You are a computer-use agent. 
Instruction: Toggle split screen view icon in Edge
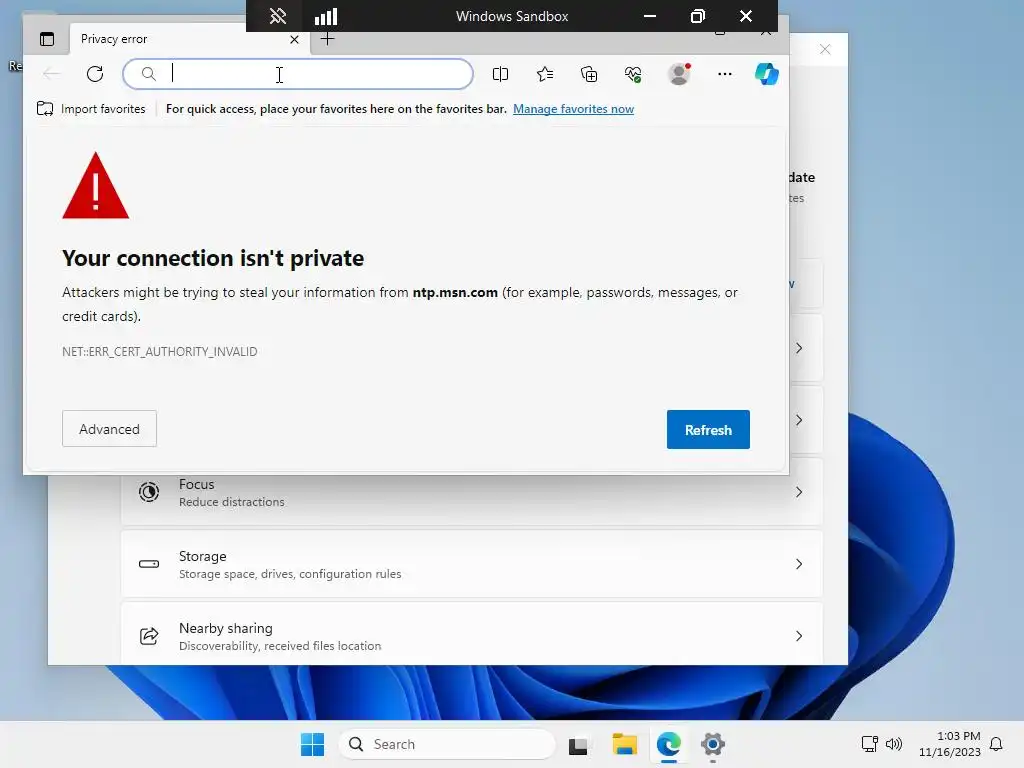(500, 74)
